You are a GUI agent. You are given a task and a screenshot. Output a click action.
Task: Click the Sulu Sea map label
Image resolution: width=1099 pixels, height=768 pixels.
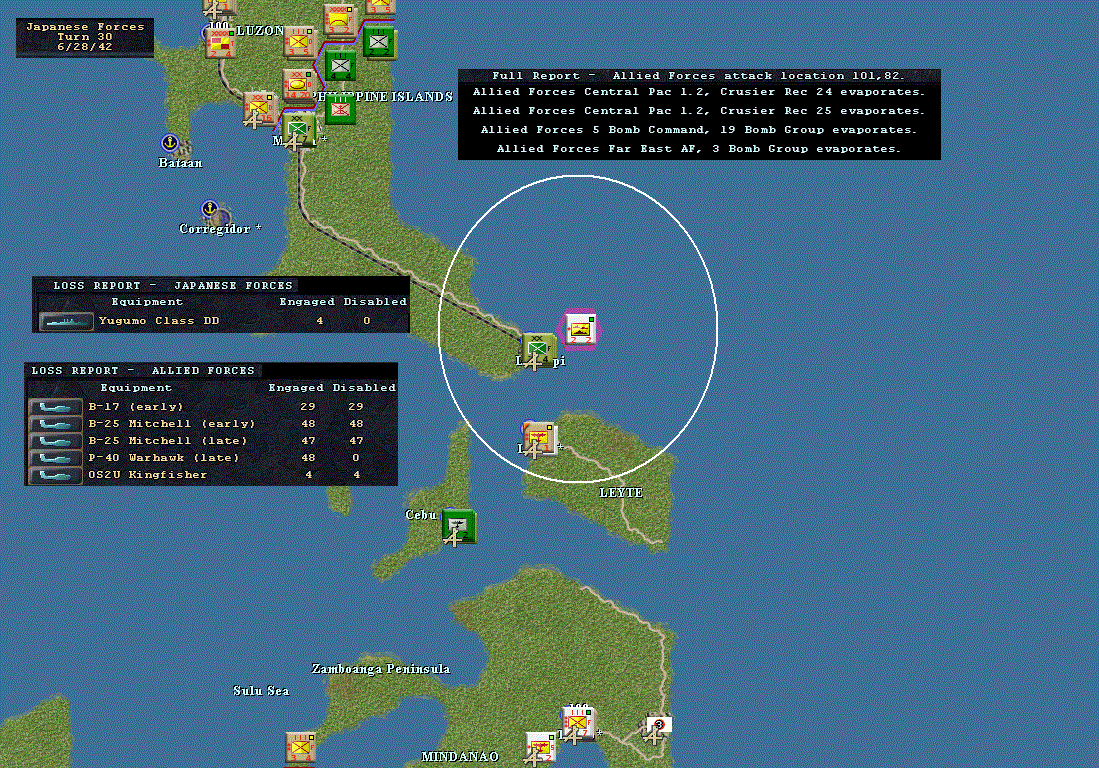261,691
